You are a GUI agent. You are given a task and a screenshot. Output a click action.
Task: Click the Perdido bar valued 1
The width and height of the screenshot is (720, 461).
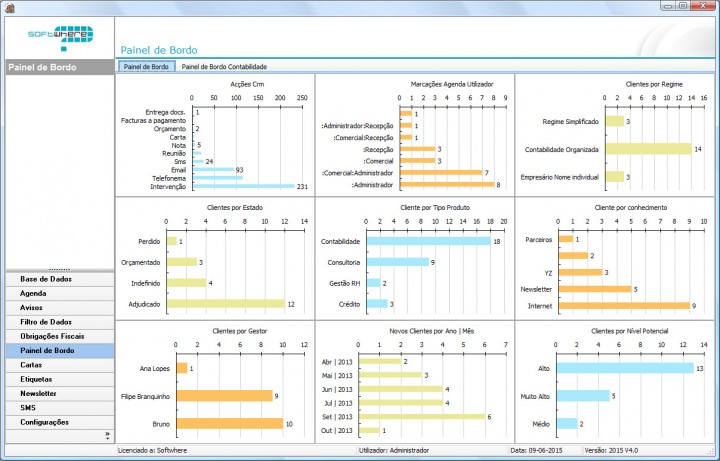tap(172, 241)
